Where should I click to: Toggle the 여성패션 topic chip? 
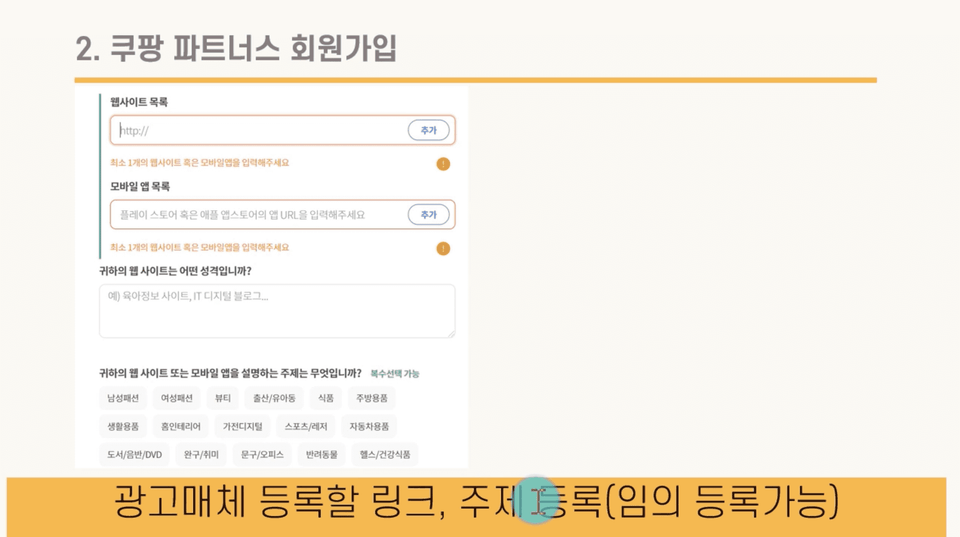click(177, 398)
